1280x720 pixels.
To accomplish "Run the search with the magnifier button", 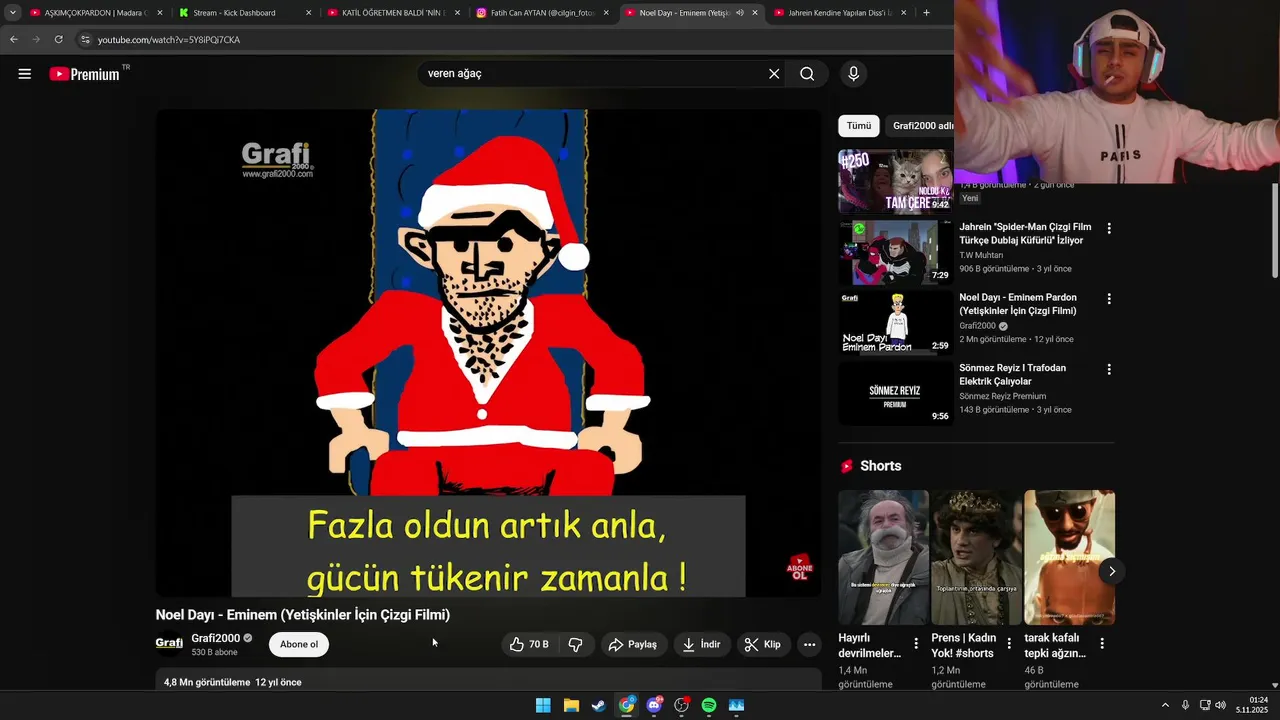I will pyautogui.click(x=807, y=74).
